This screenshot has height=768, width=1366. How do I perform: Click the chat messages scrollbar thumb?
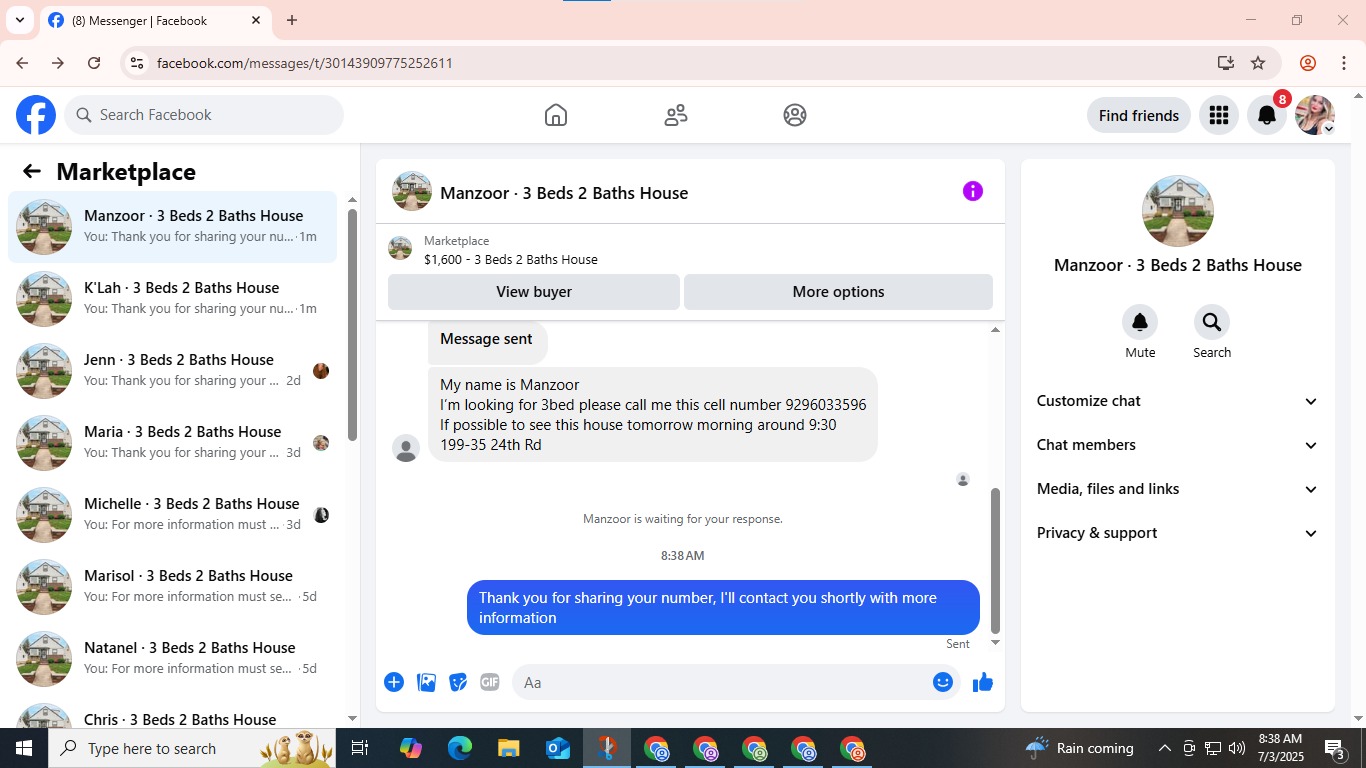tap(995, 561)
